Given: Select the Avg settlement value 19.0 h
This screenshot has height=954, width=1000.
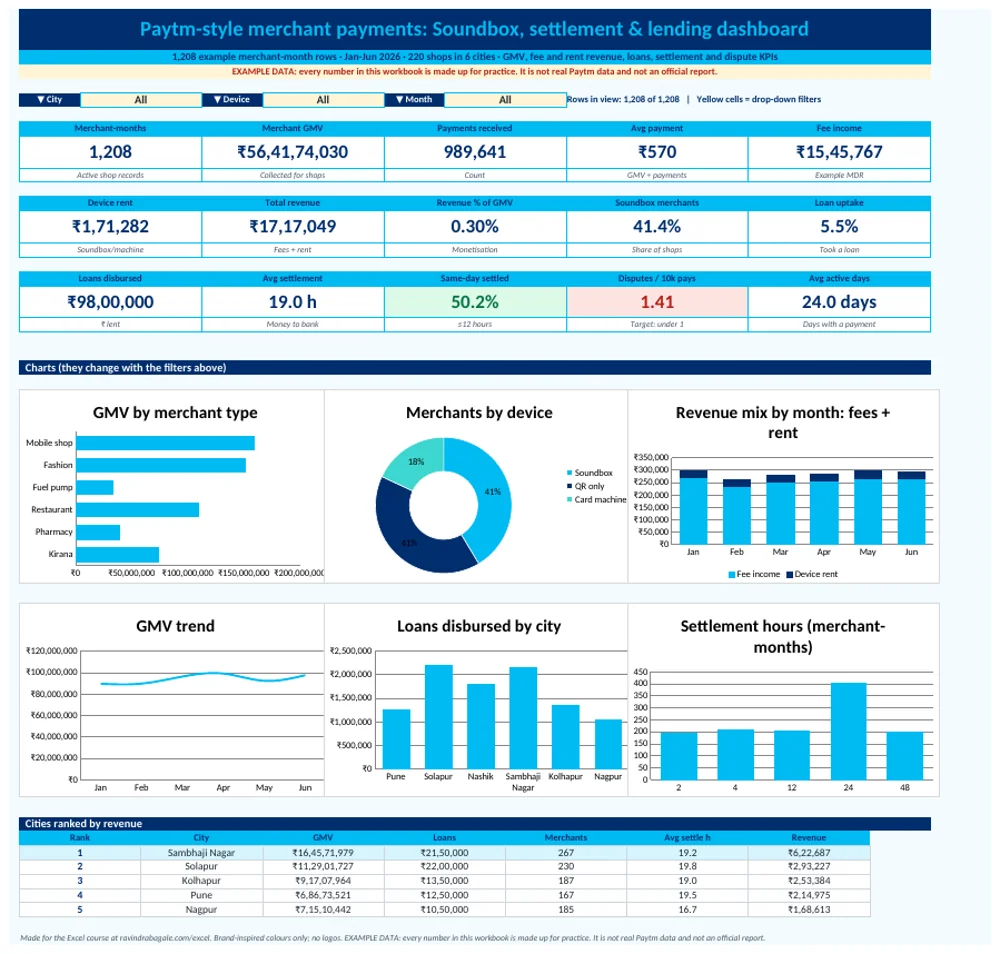Looking at the screenshot, I should pos(293,302).
